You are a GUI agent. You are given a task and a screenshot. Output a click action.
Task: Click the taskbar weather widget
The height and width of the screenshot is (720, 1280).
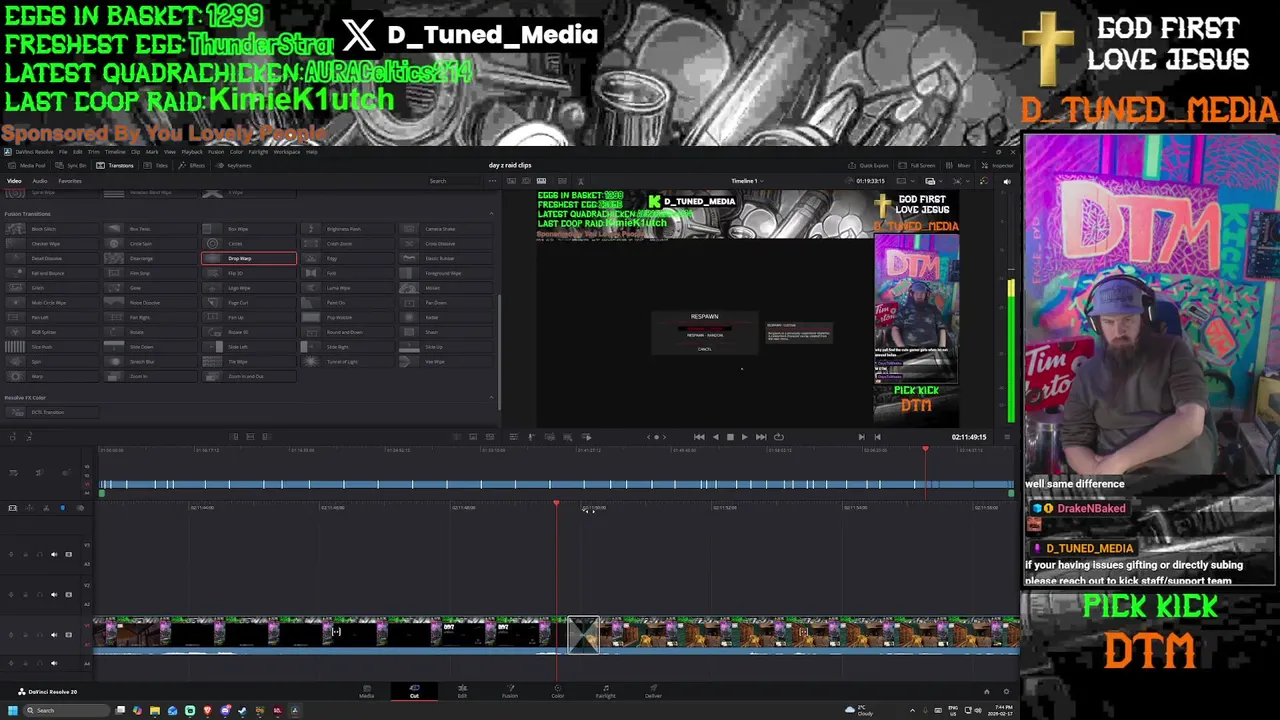[x=858, y=711]
